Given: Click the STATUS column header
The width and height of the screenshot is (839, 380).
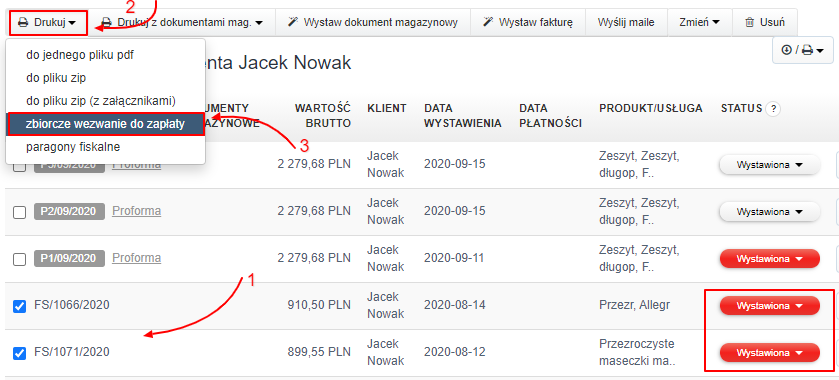Looking at the screenshot, I should coord(741,109).
